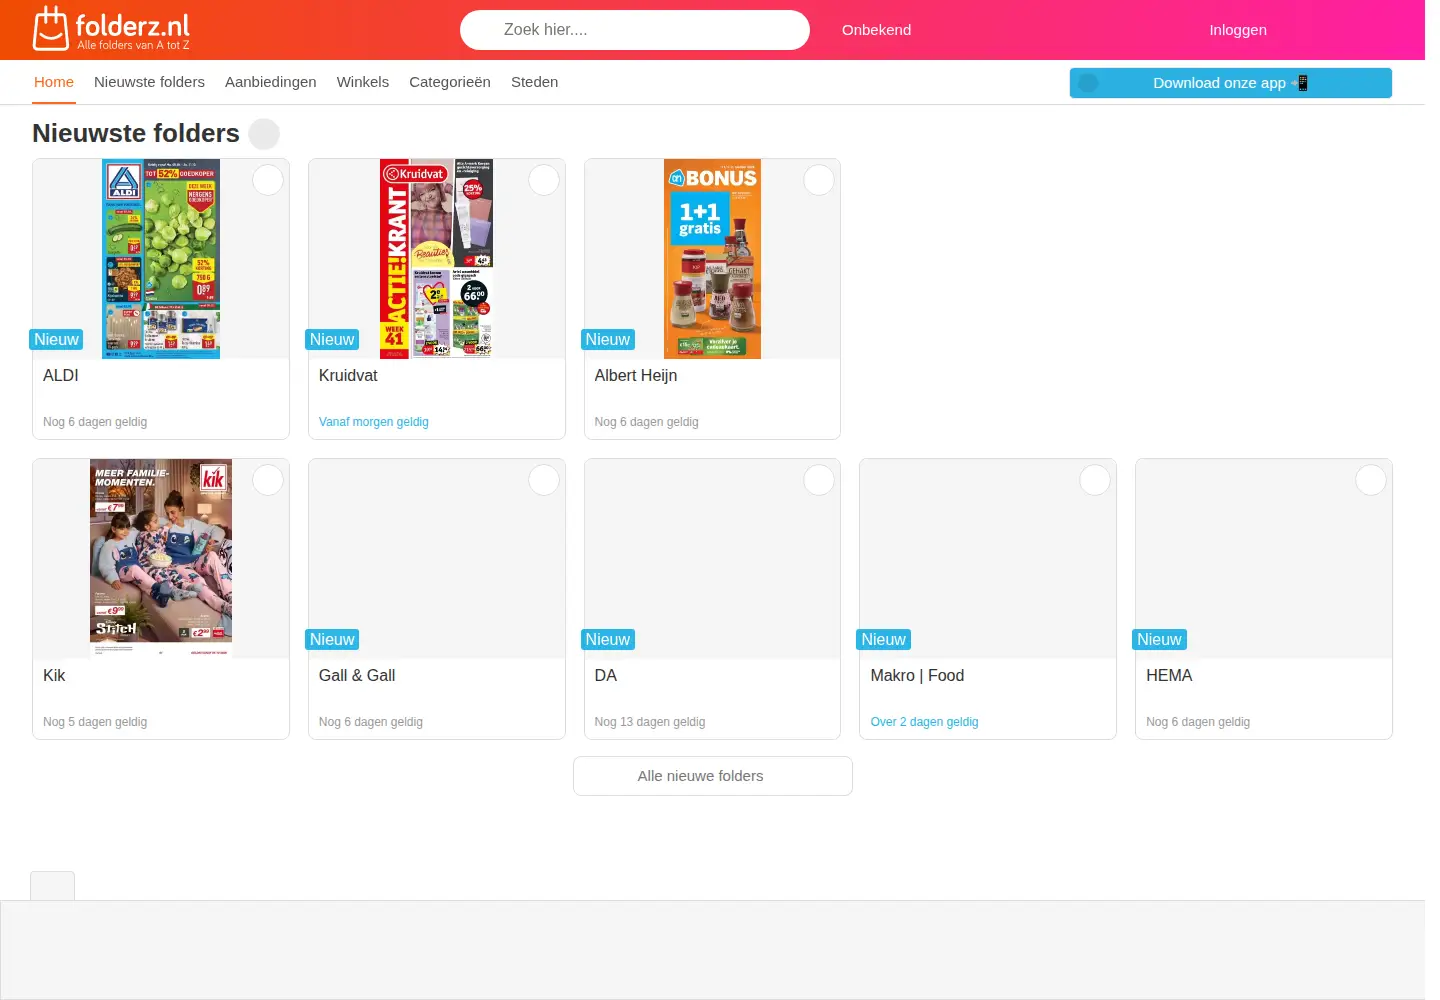The height and width of the screenshot is (1000, 1440).
Task: Click the Kruidvat store name
Action: [x=348, y=375]
